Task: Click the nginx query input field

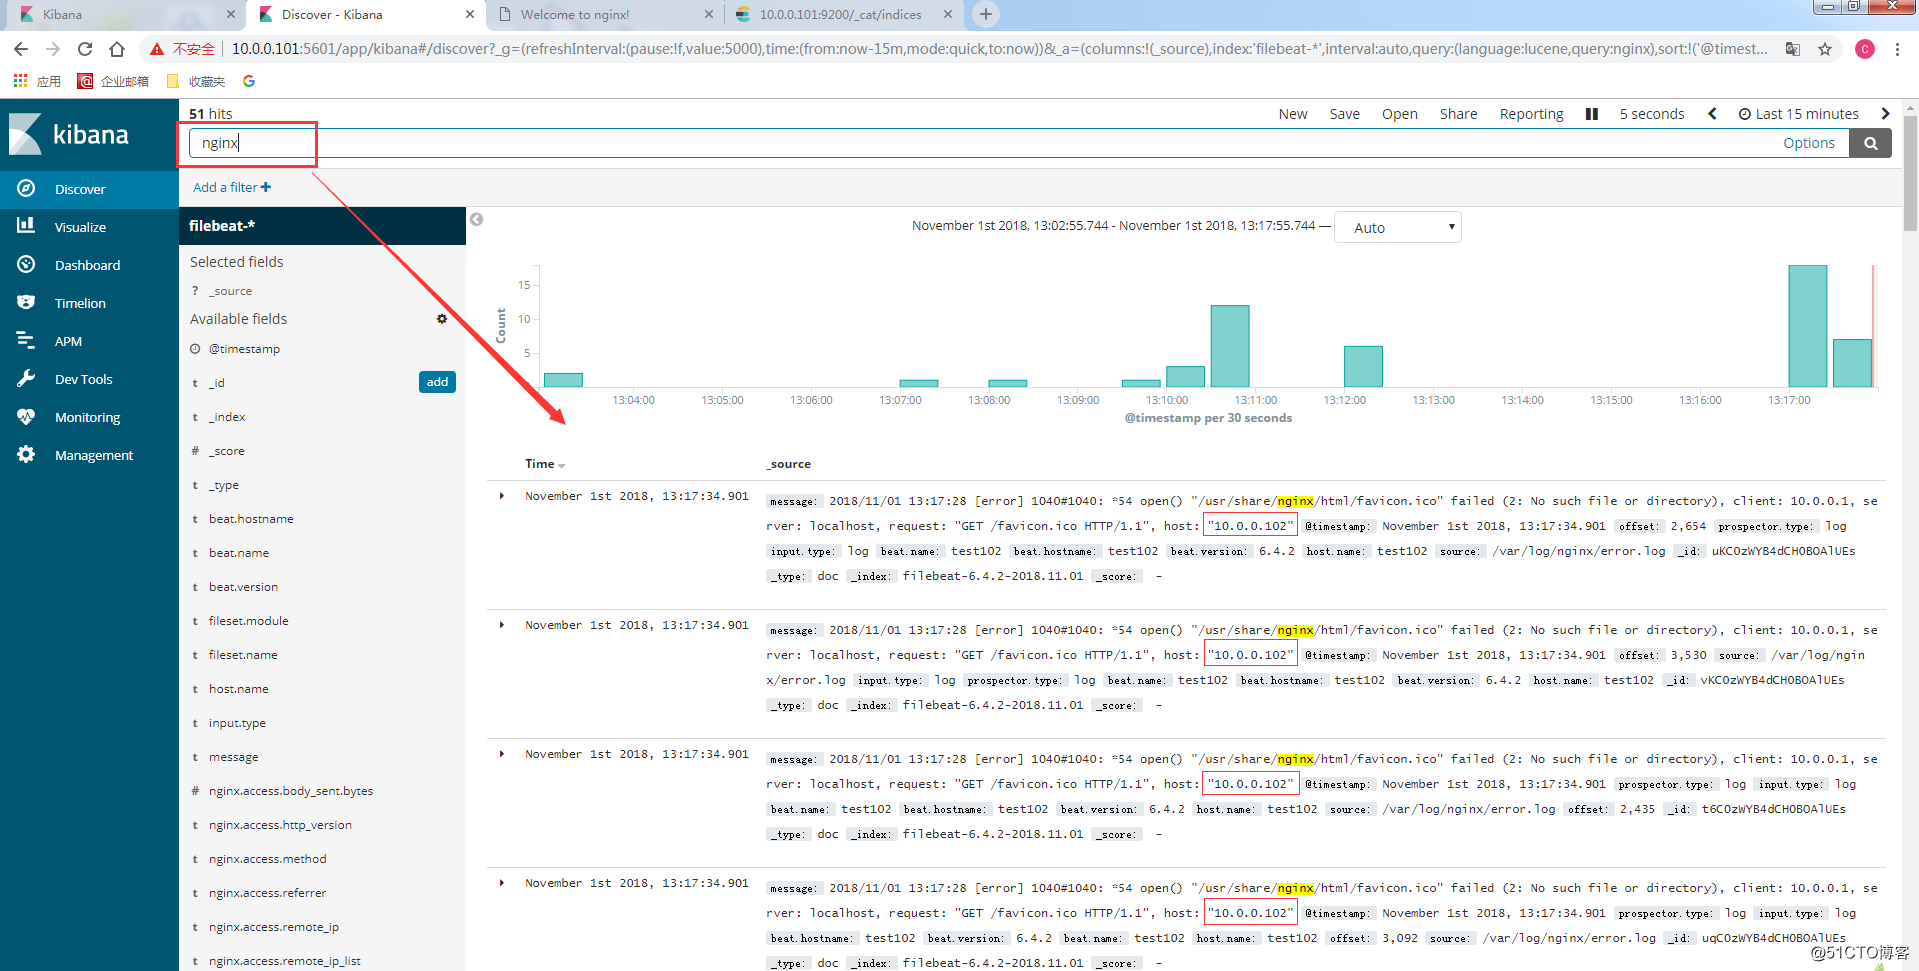Action: (1018, 143)
